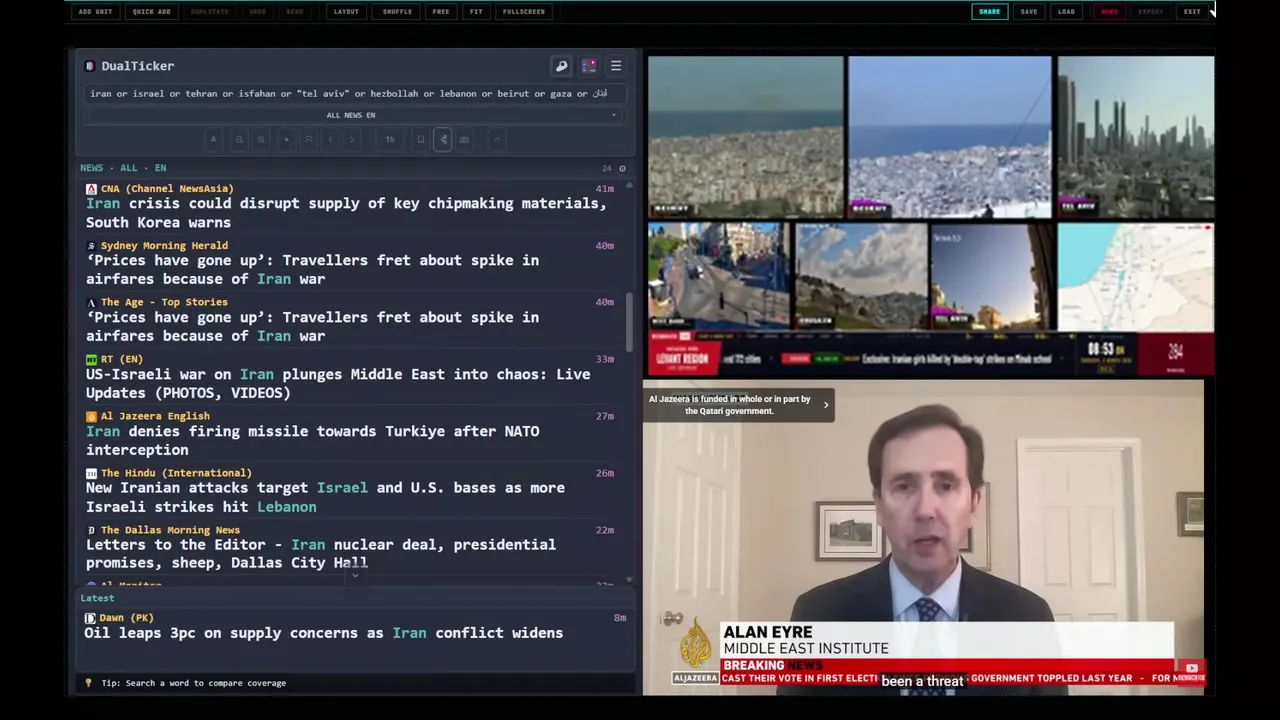
Task: Click the DualTicker logo icon
Action: pos(90,66)
